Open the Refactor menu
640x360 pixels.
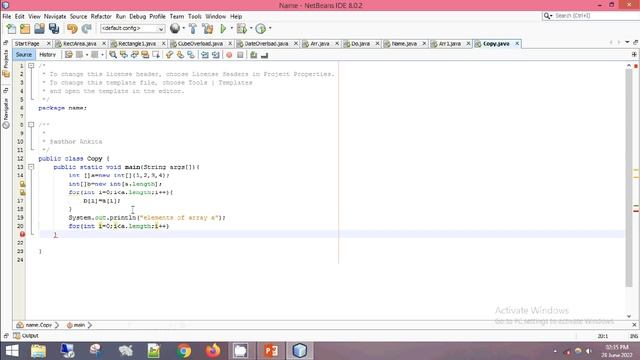point(101,16)
